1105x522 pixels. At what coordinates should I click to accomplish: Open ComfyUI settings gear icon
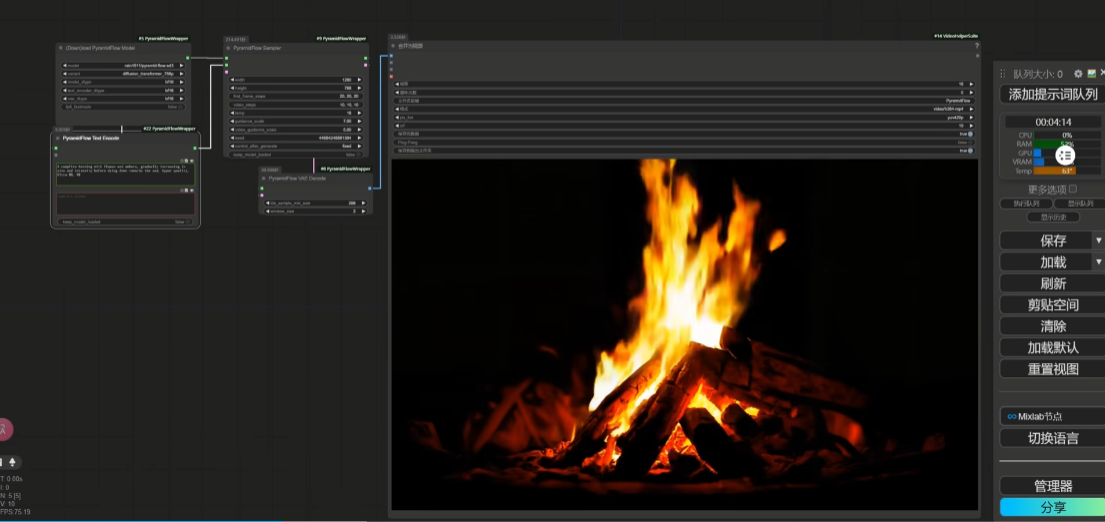(x=1078, y=74)
